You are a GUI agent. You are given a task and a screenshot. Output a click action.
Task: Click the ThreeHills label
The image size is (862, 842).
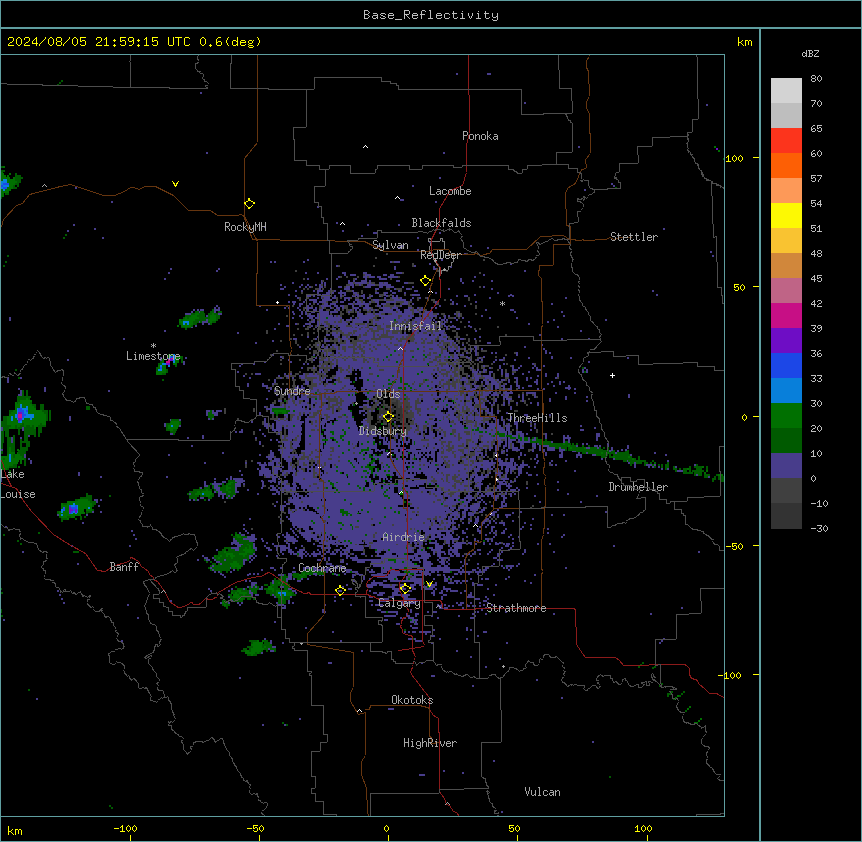coord(537,418)
